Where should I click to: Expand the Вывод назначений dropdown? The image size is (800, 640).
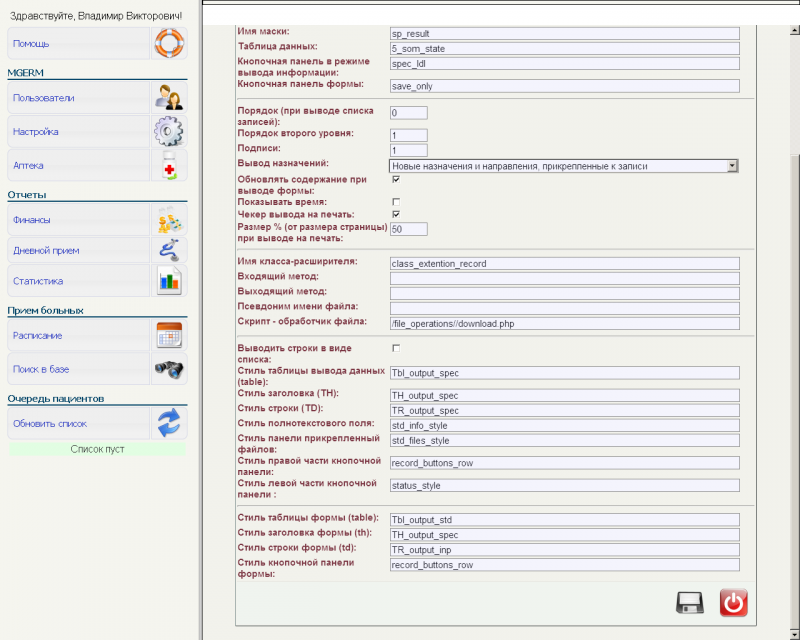pyautogui.click(x=732, y=165)
